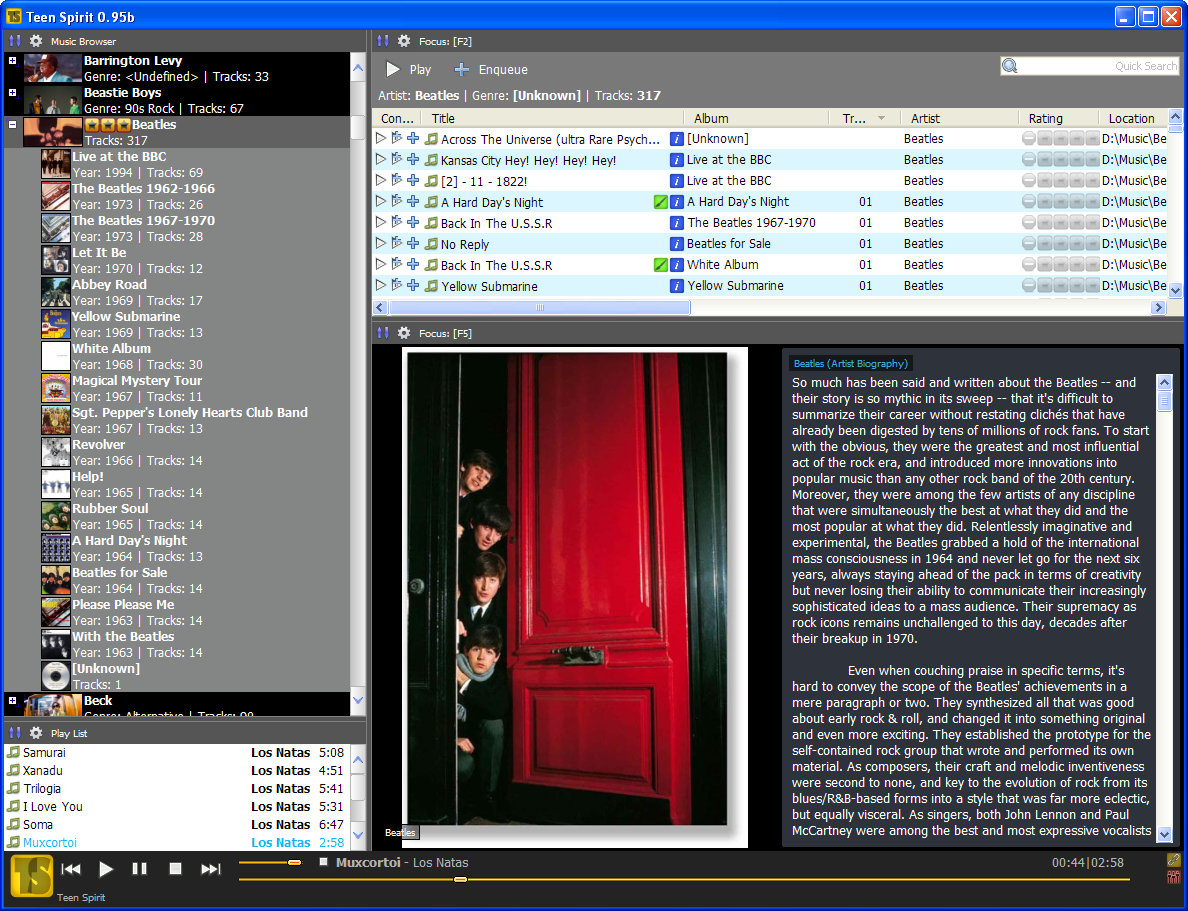Click the Location column header

pos(1133,118)
